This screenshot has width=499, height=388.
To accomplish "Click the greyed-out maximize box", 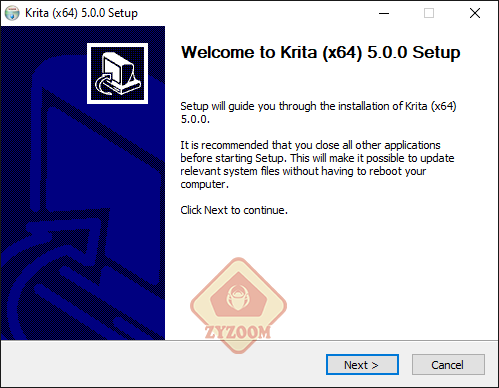I will [429, 13].
